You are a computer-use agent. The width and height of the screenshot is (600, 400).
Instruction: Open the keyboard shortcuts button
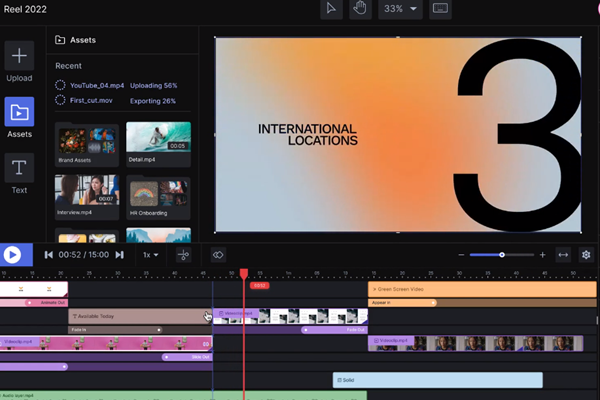(x=440, y=9)
